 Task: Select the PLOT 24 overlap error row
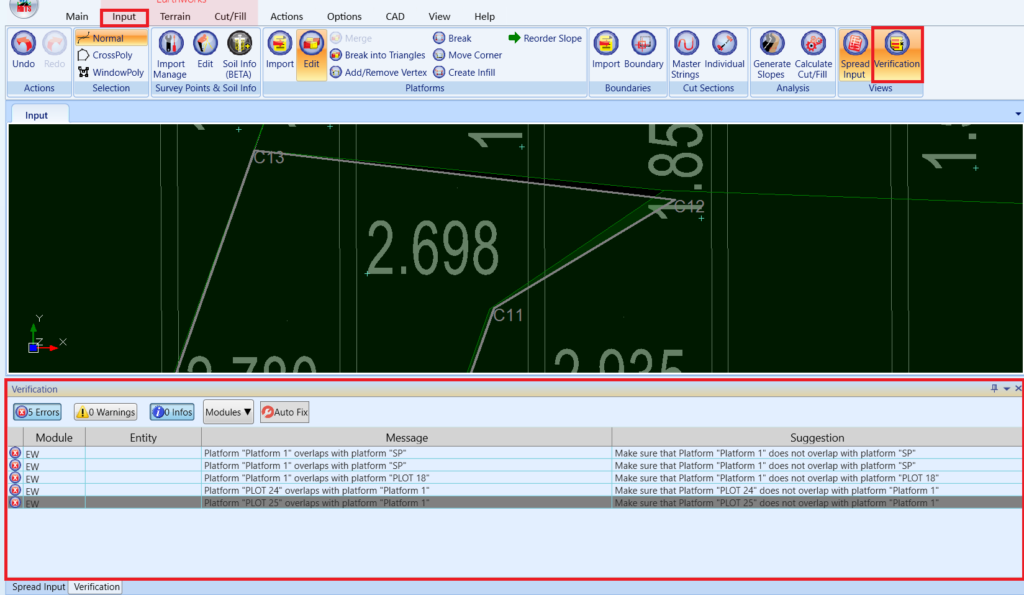[x=515, y=490]
